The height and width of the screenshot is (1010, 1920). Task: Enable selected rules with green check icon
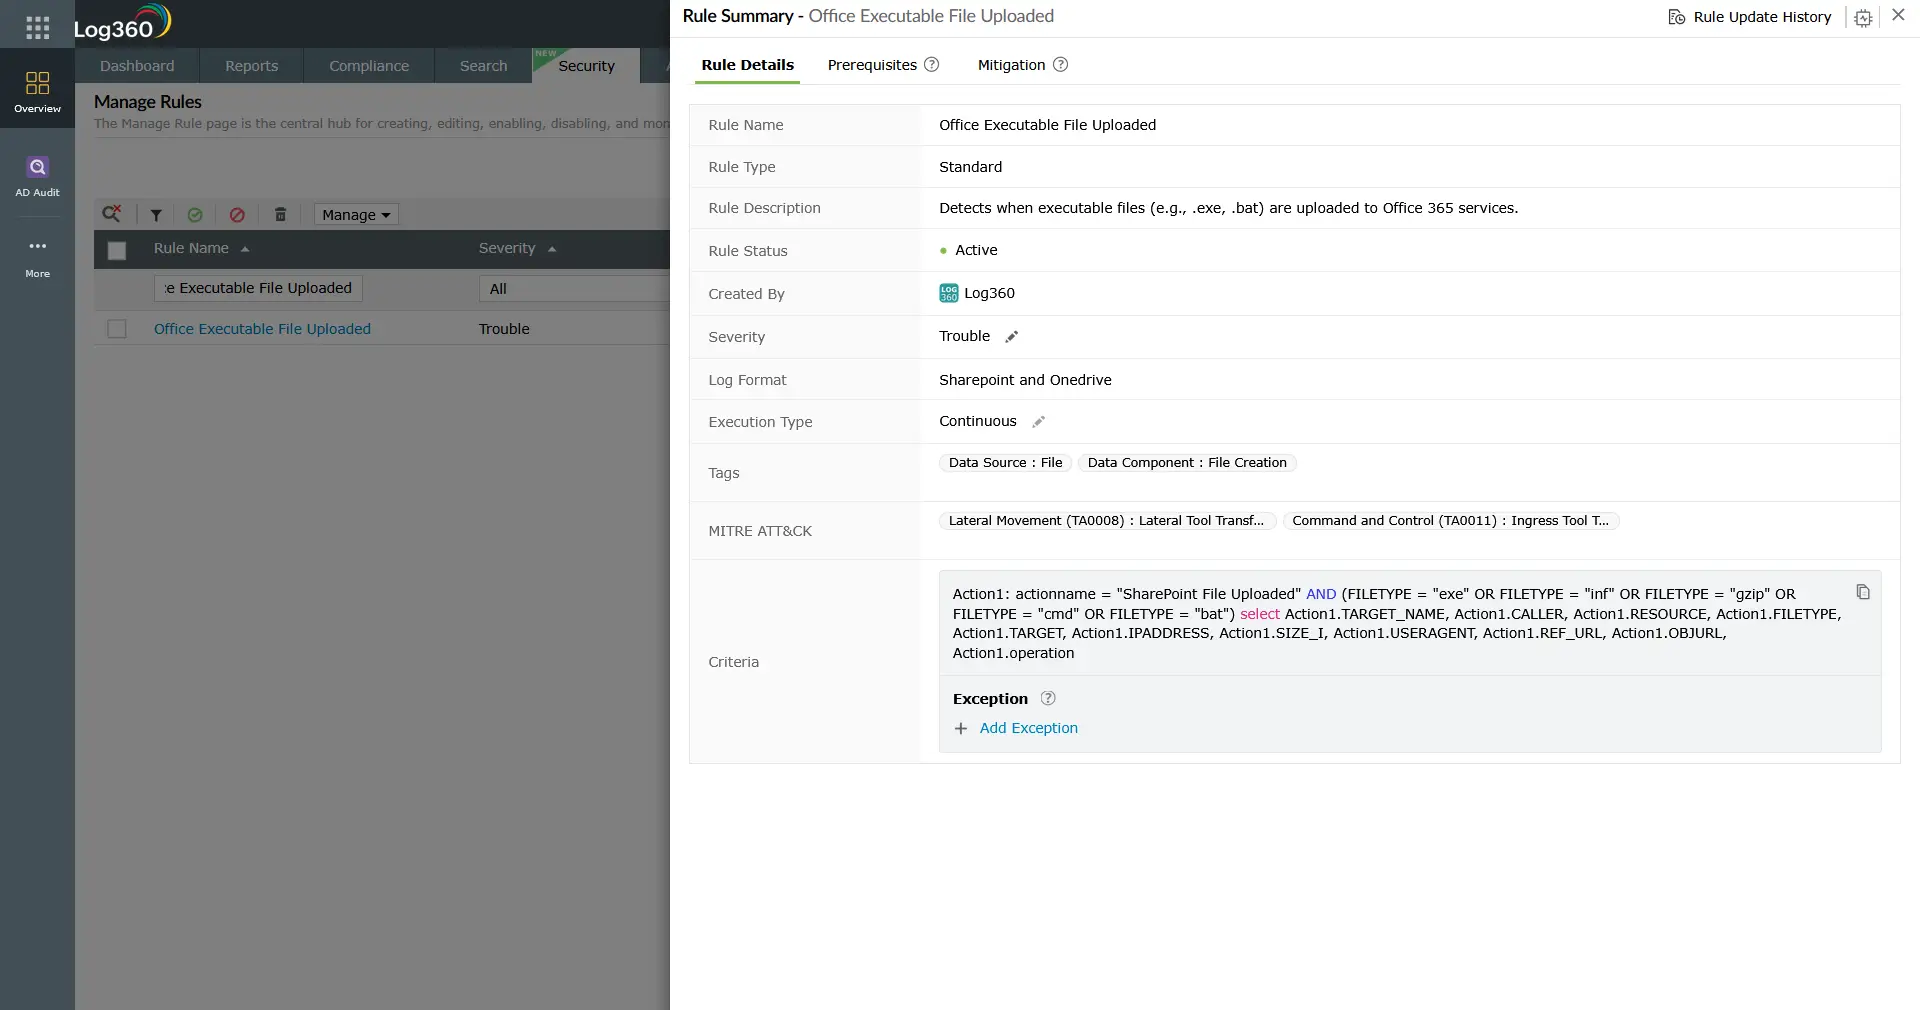tap(195, 215)
